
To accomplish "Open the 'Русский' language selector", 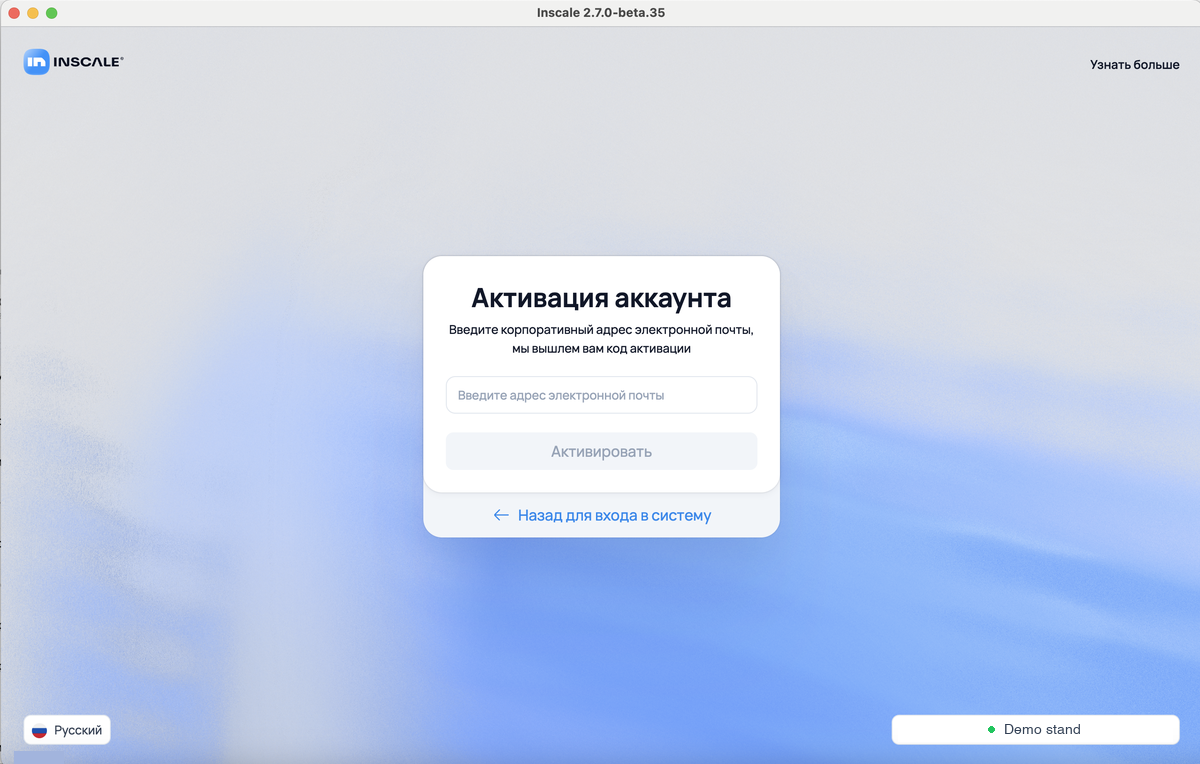I will click(x=67, y=730).
